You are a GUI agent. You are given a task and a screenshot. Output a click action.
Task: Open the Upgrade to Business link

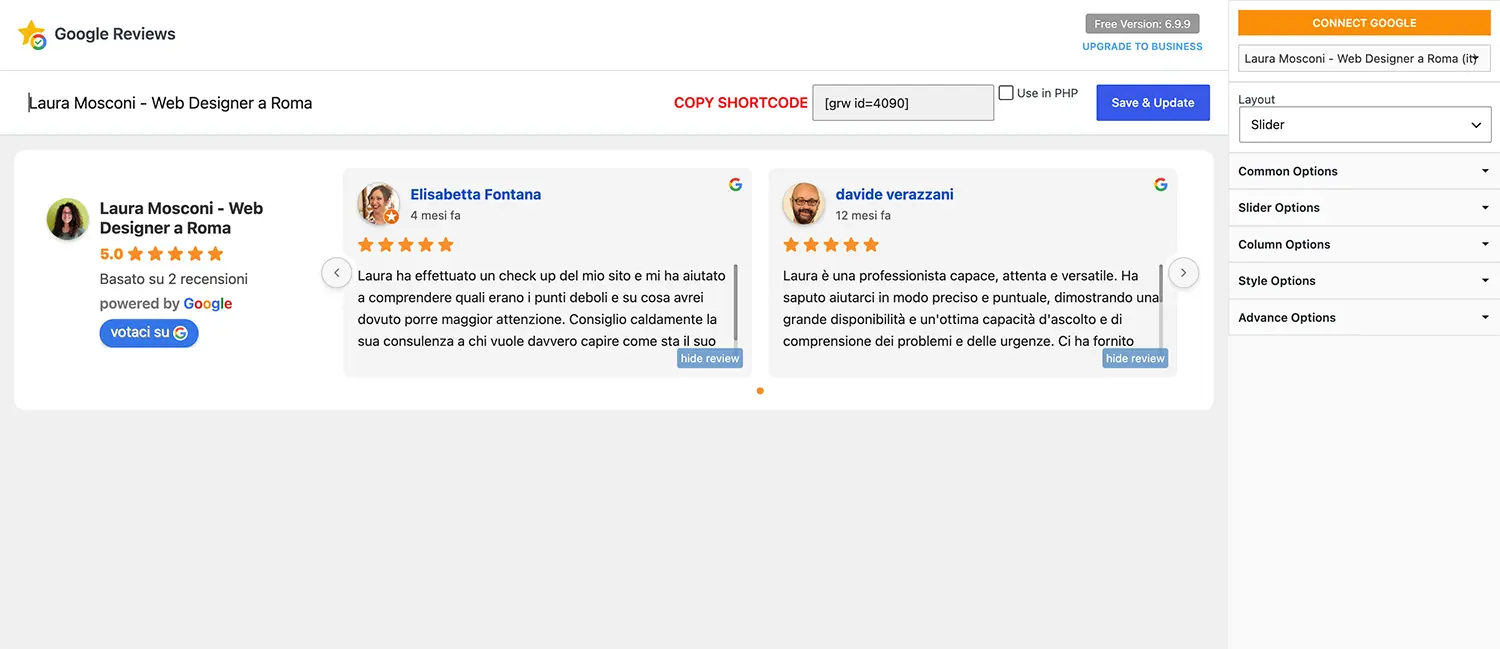(1142, 47)
